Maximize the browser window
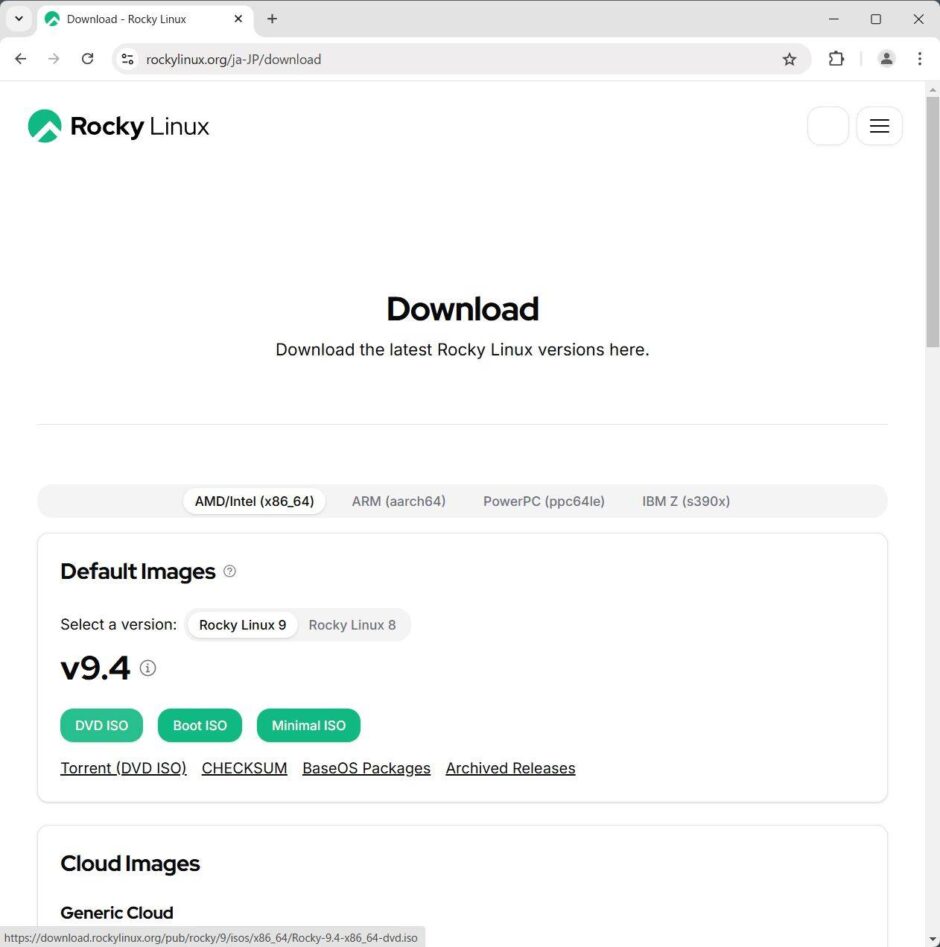This screenshot has height=947, width=940. coord(875,19)
